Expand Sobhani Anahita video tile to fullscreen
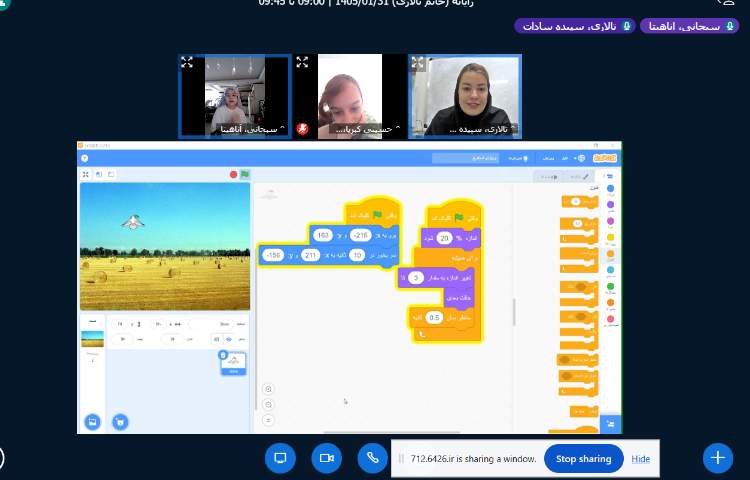The image size is (750, 480). [187, 62]
